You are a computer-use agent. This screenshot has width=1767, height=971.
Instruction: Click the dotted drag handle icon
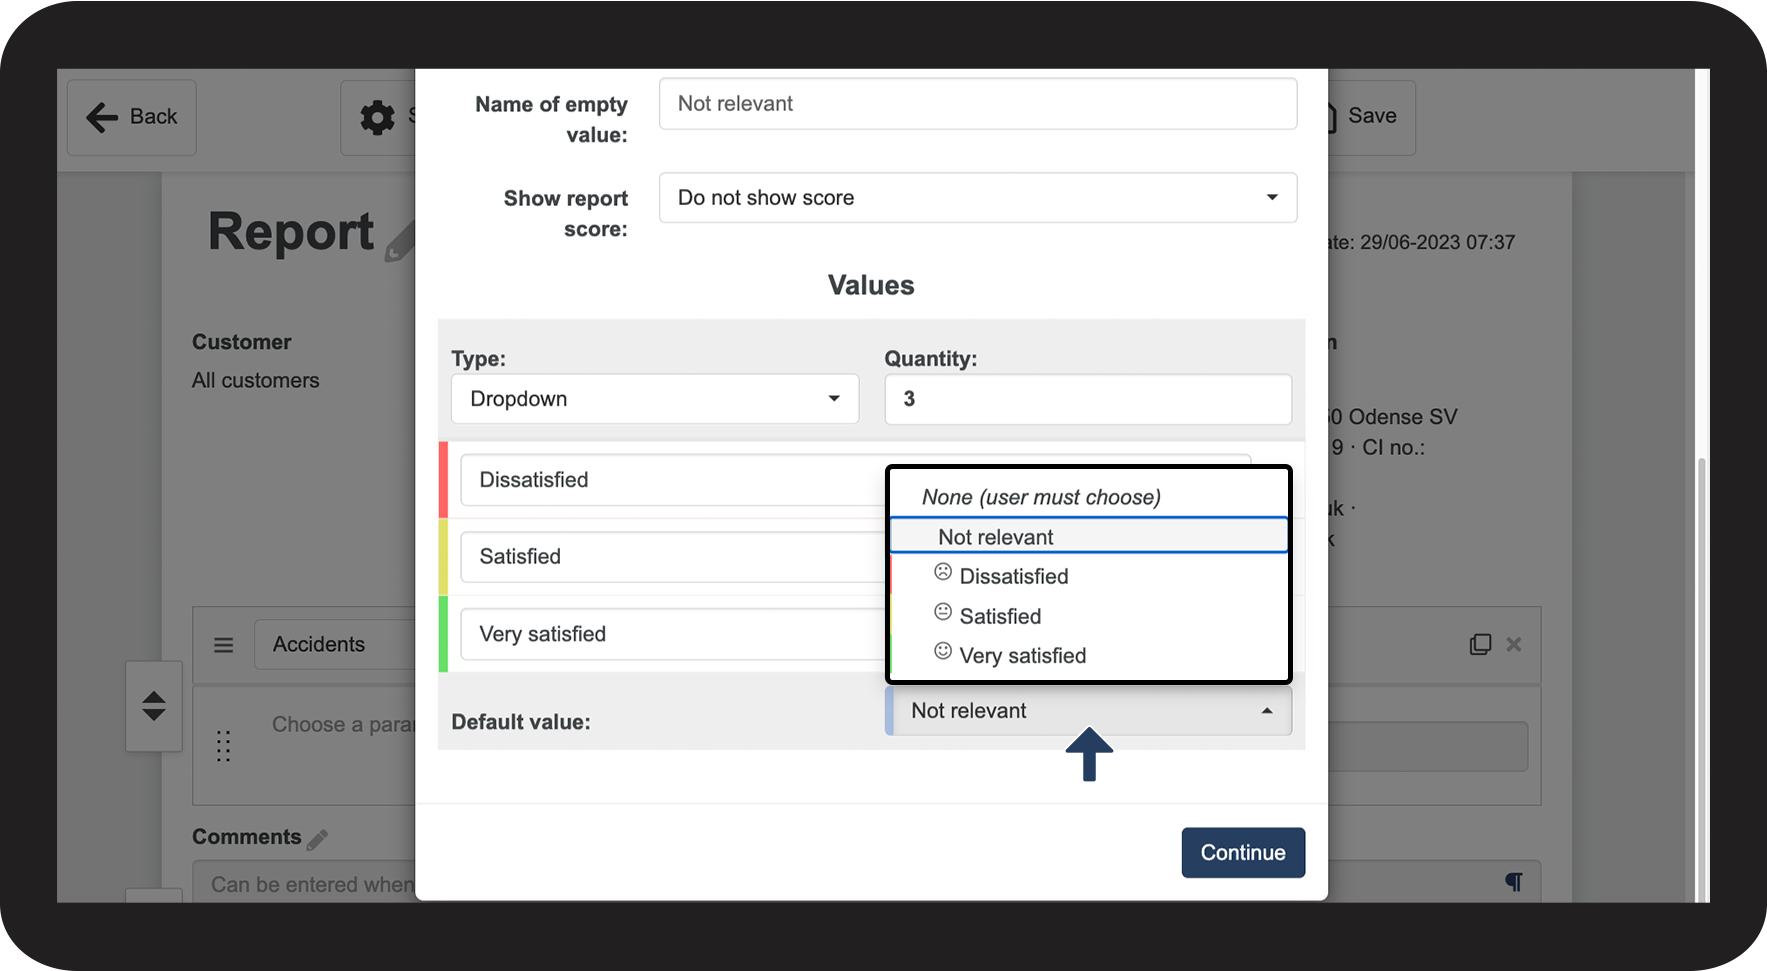224,746
